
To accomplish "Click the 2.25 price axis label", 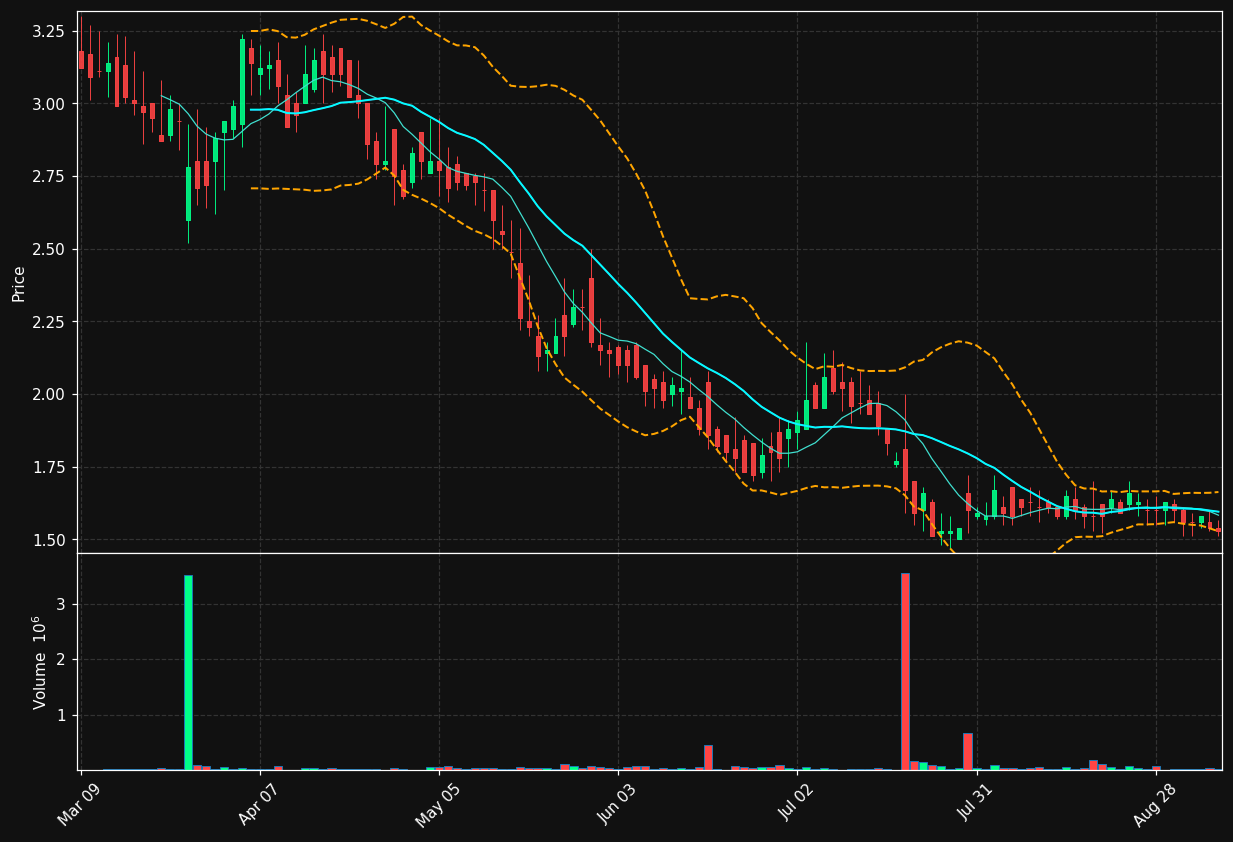I will 50,322.
